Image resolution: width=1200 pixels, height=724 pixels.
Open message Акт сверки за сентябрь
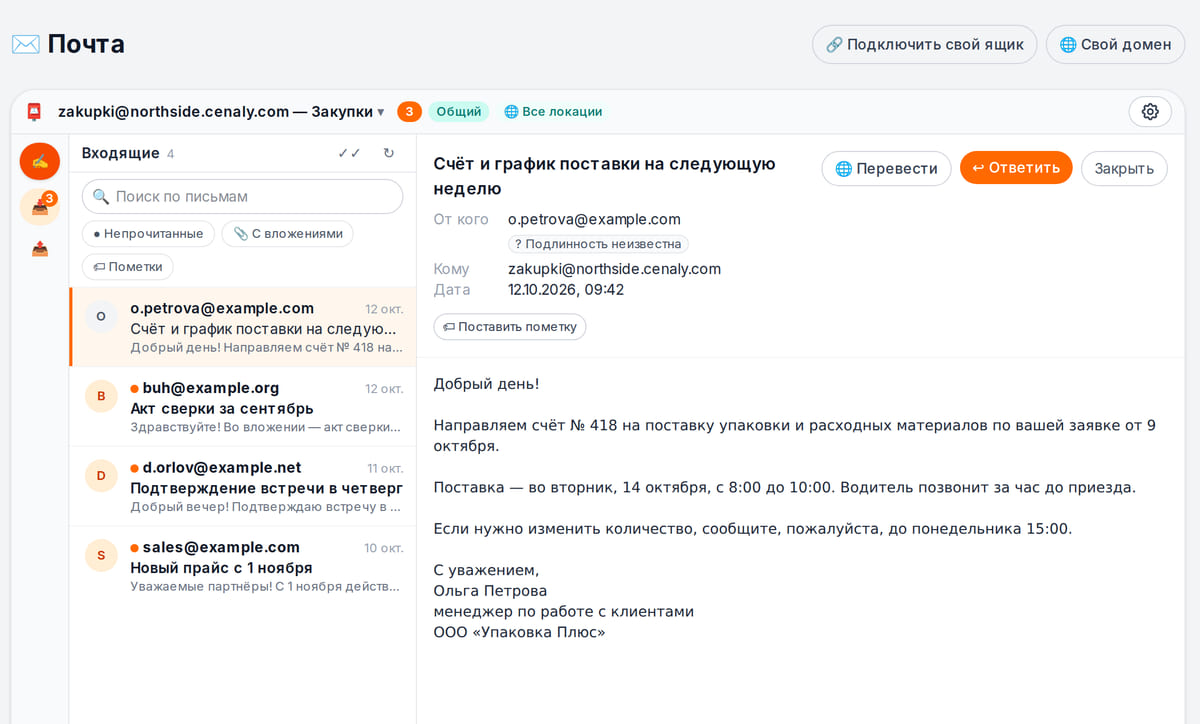point(243,407)
